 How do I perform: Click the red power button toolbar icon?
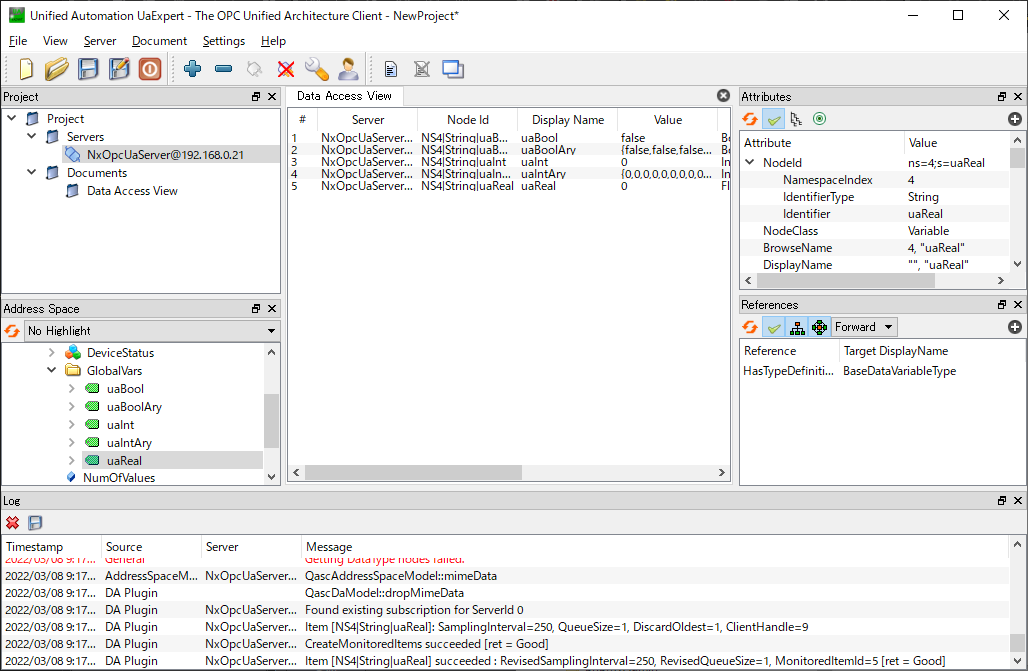point(150,69)
